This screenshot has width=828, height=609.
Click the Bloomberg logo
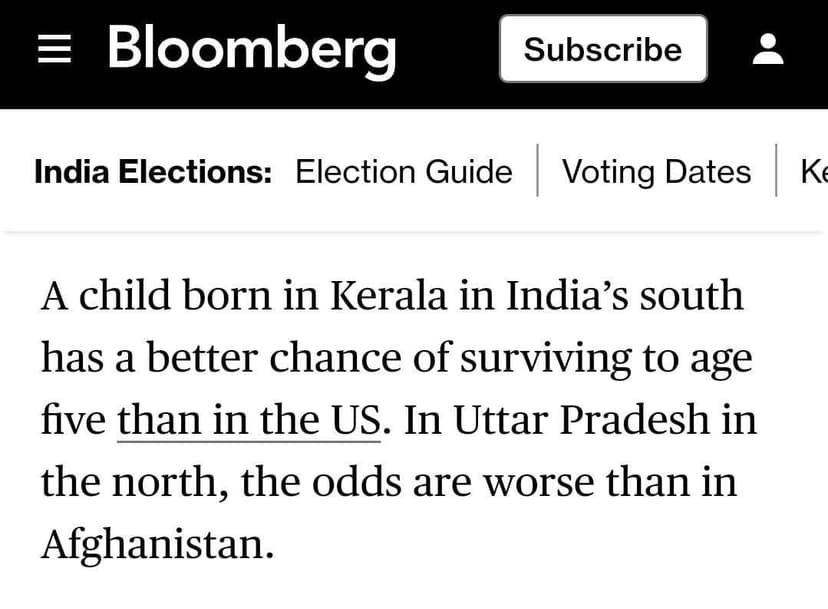251,49
